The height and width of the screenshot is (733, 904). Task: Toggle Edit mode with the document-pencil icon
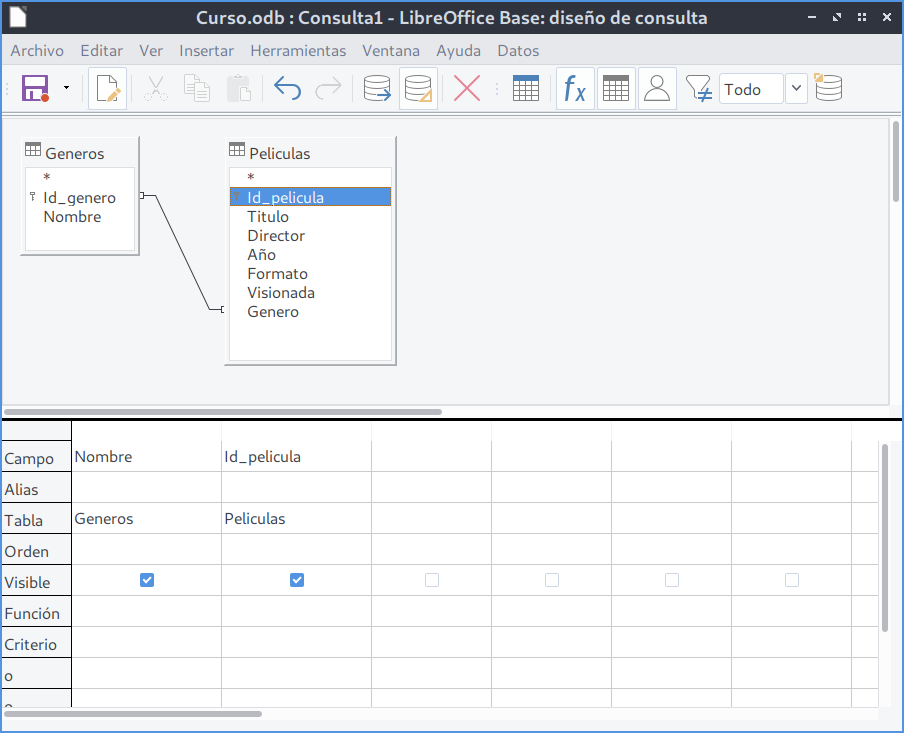(x=108, y=89)
